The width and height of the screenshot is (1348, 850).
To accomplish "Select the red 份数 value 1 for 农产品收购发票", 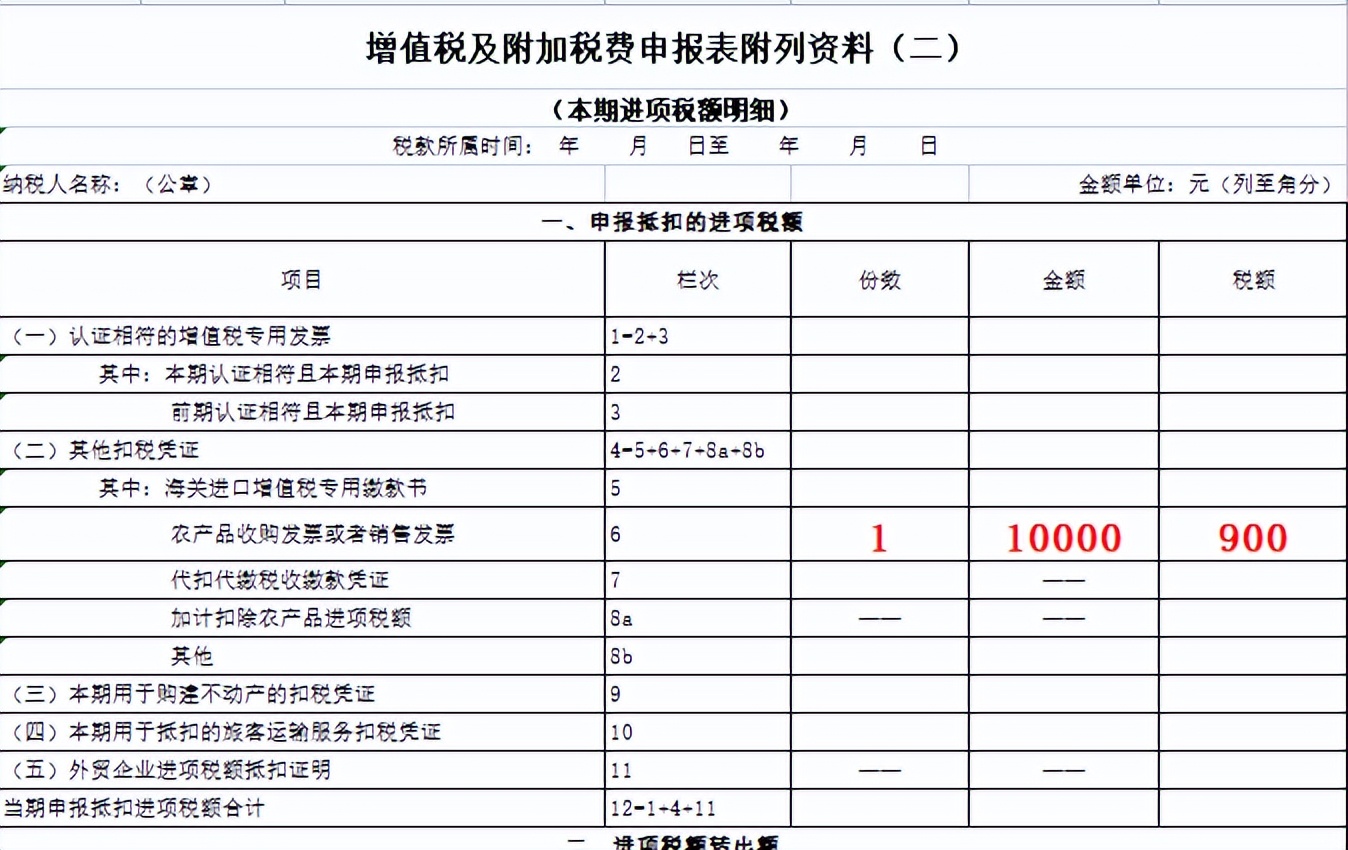I will (878, 538).
